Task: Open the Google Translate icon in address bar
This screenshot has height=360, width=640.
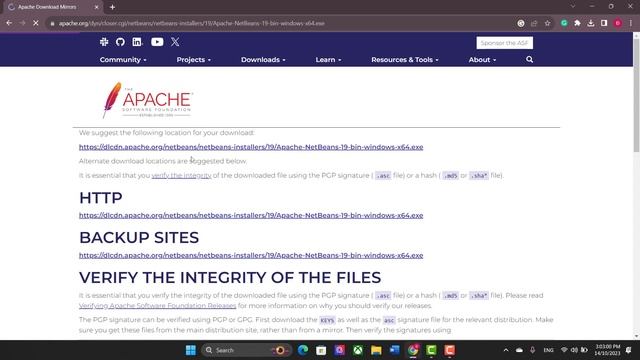Action: click(x=521, y=23)
